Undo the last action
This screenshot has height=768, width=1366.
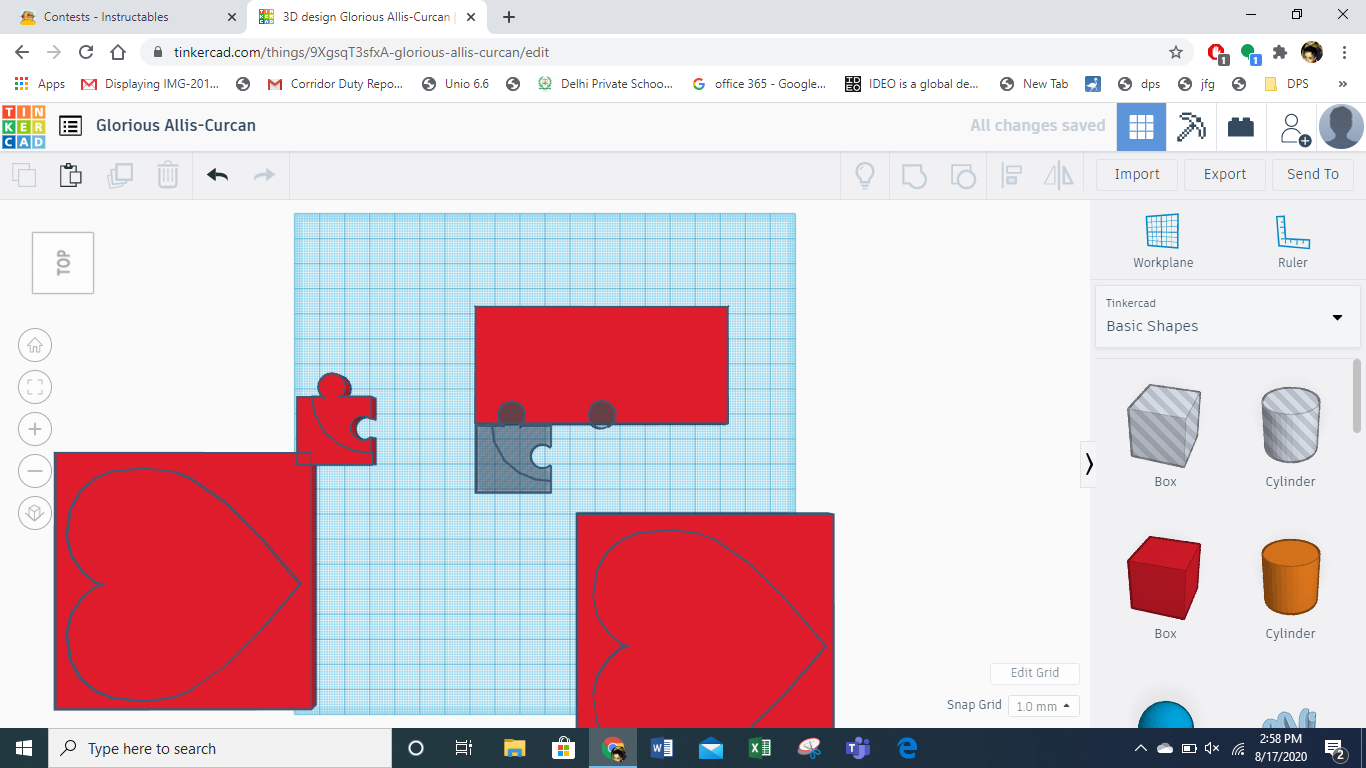click(218, 175)
